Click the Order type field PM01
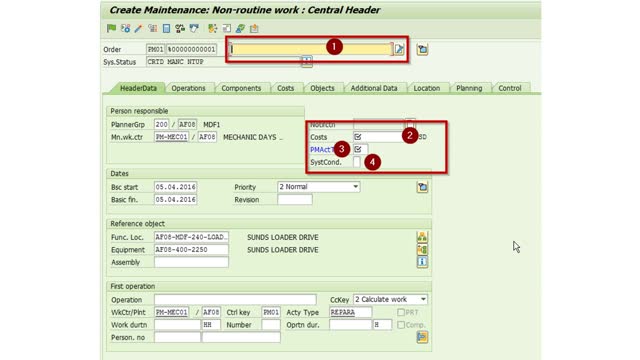This screenshot has width=640, height=360. 156,49
